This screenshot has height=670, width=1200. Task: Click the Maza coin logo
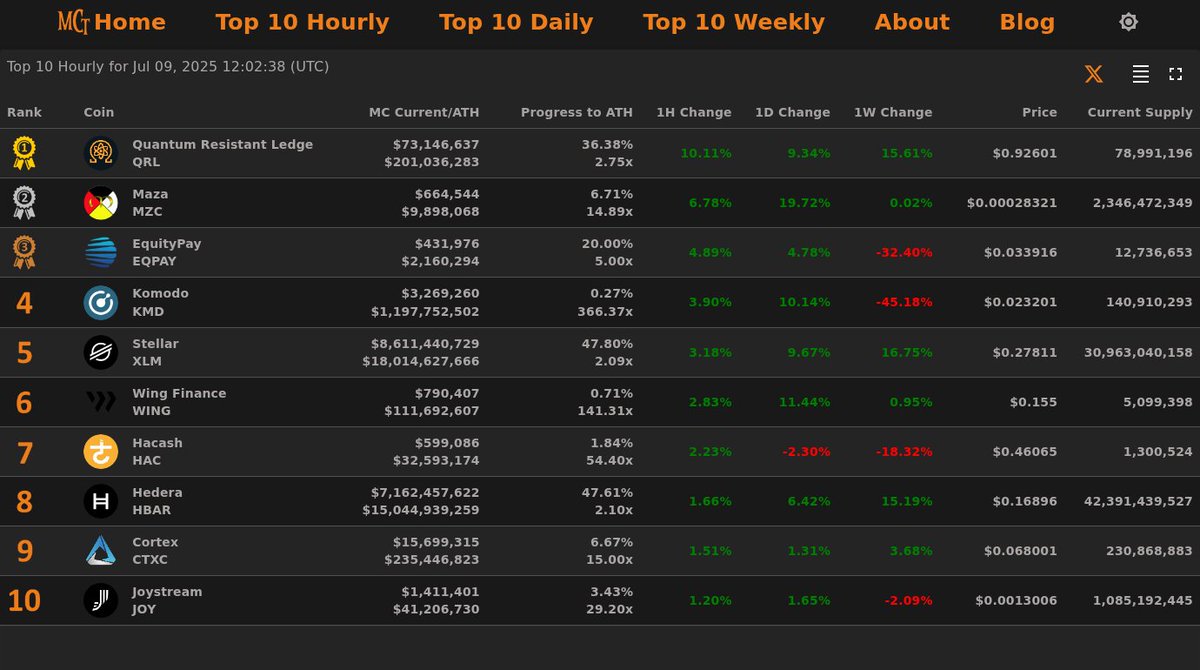(101, 203)
